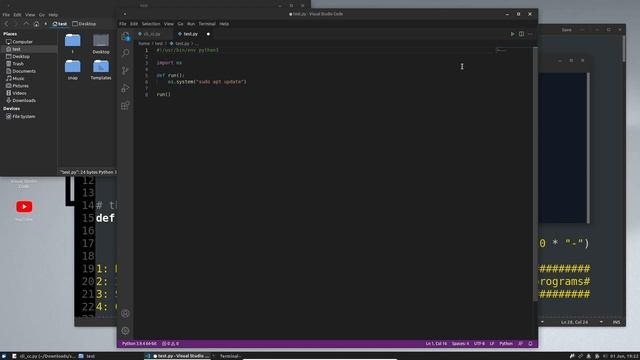Open the snap folder in file manager
This screenshot has width=640, height=360.
[x=73, y=69]
